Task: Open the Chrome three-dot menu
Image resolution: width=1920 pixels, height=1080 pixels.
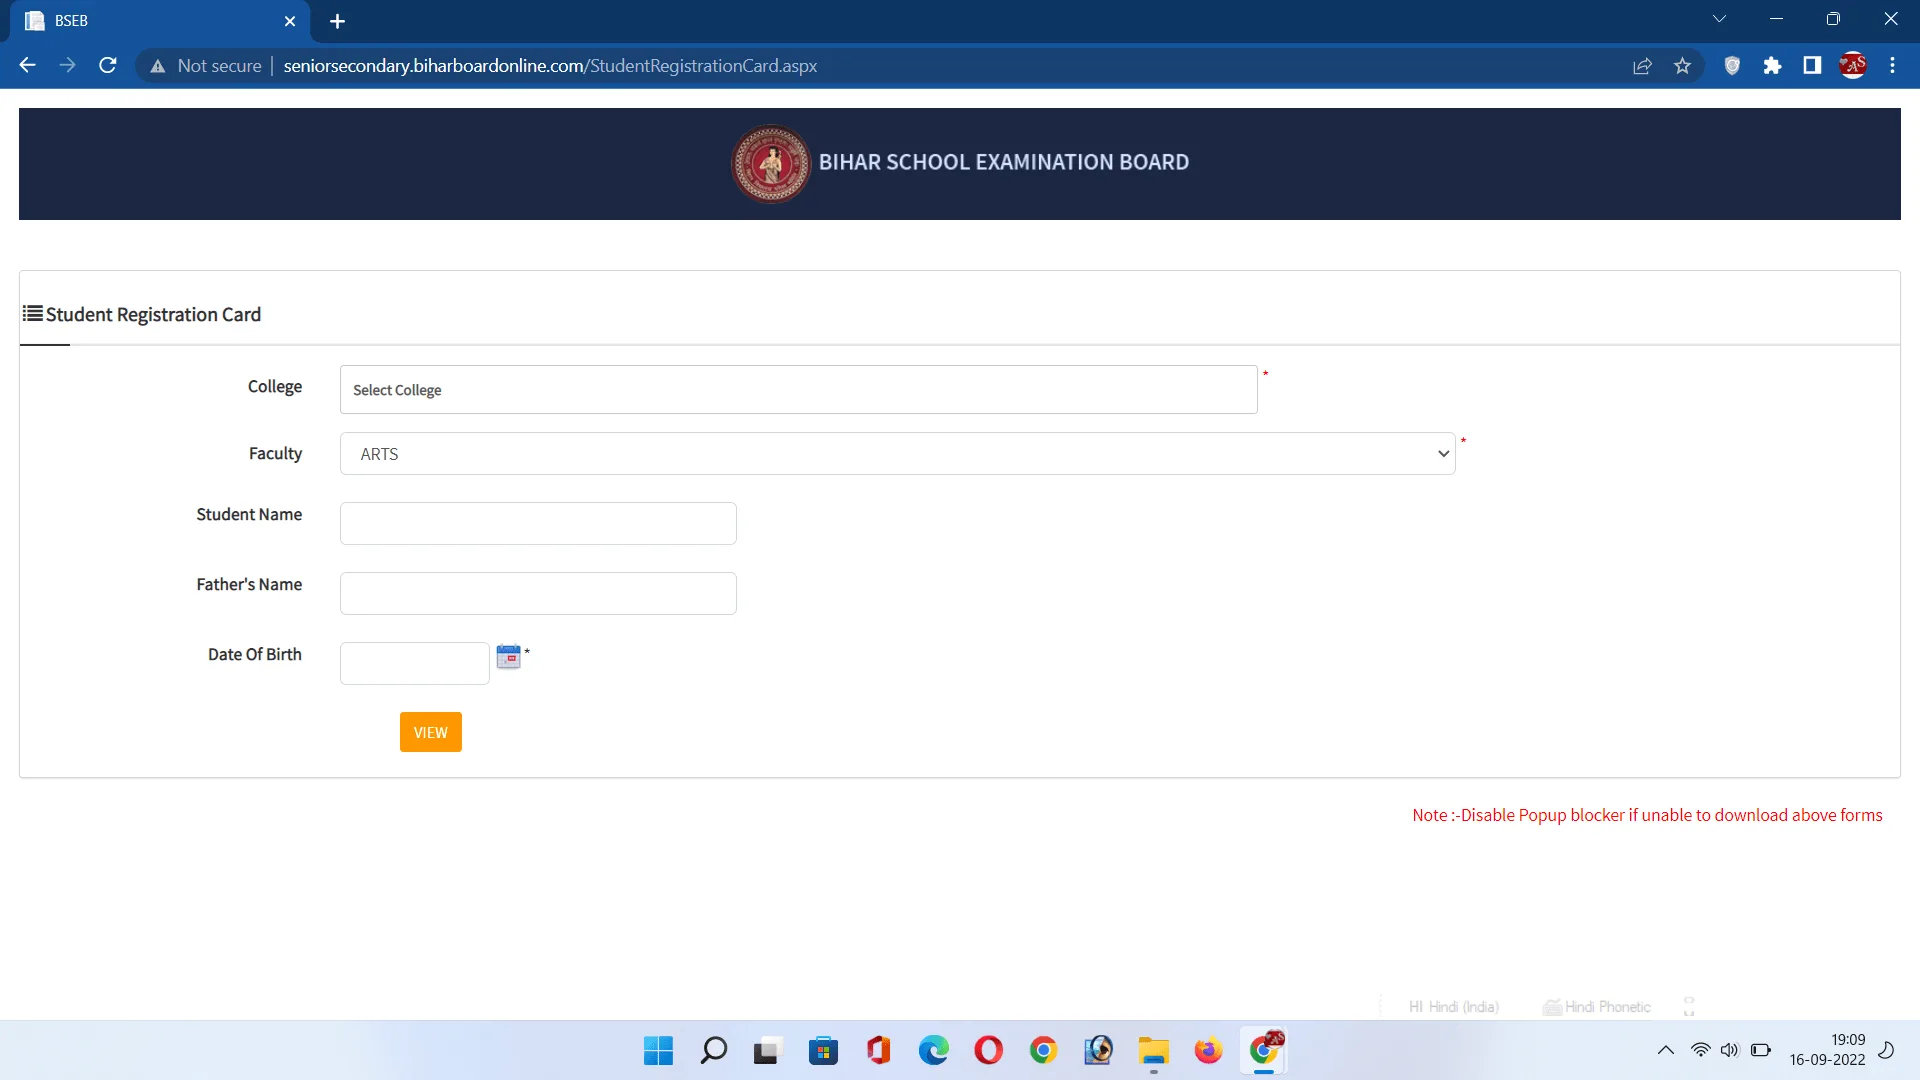Action: pos(1892,66)
